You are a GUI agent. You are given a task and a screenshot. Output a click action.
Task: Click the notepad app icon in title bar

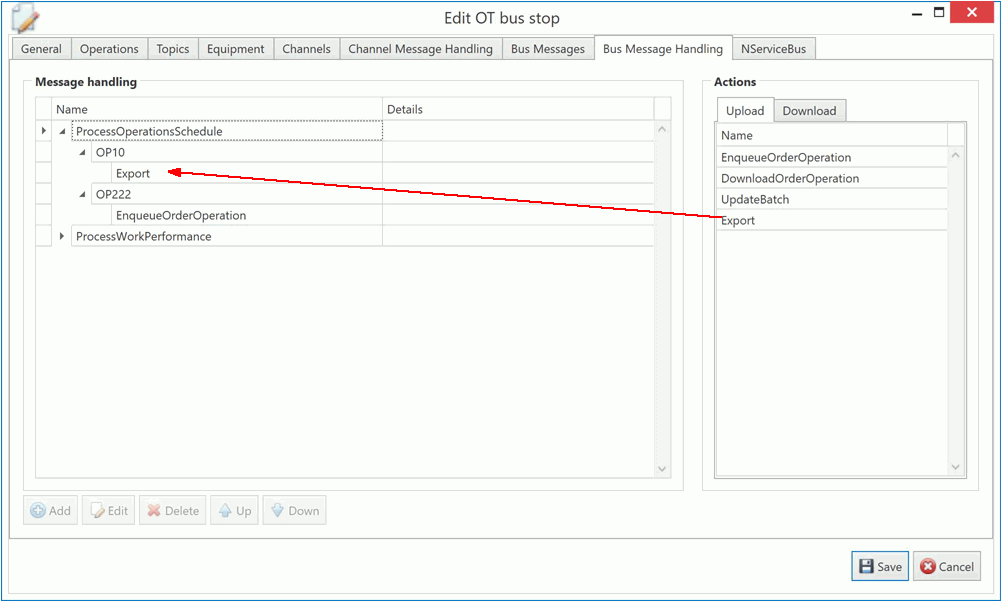point(25,18)
